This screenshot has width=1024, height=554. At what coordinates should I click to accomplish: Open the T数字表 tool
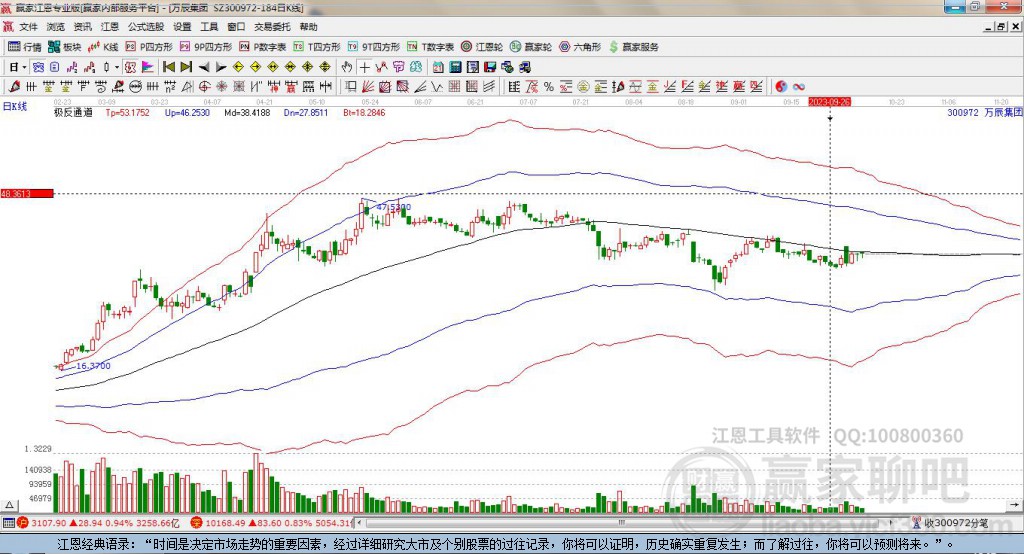coord(430,47)
